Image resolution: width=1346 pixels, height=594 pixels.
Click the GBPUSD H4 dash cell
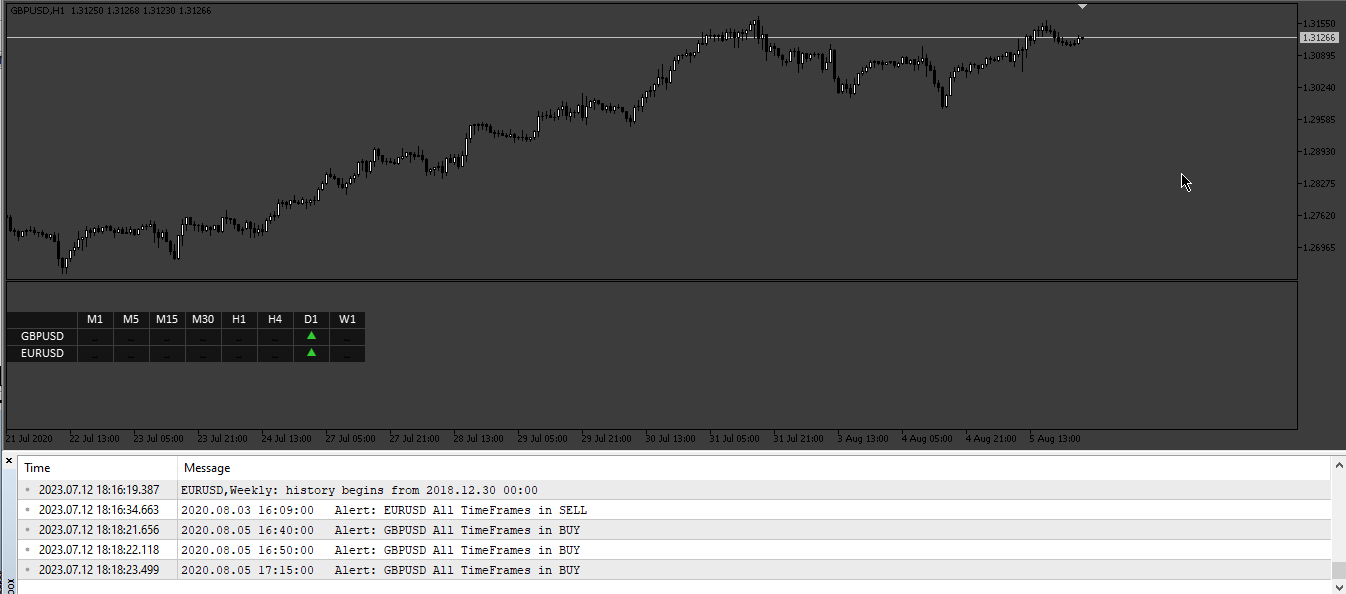tap(275, 337)
